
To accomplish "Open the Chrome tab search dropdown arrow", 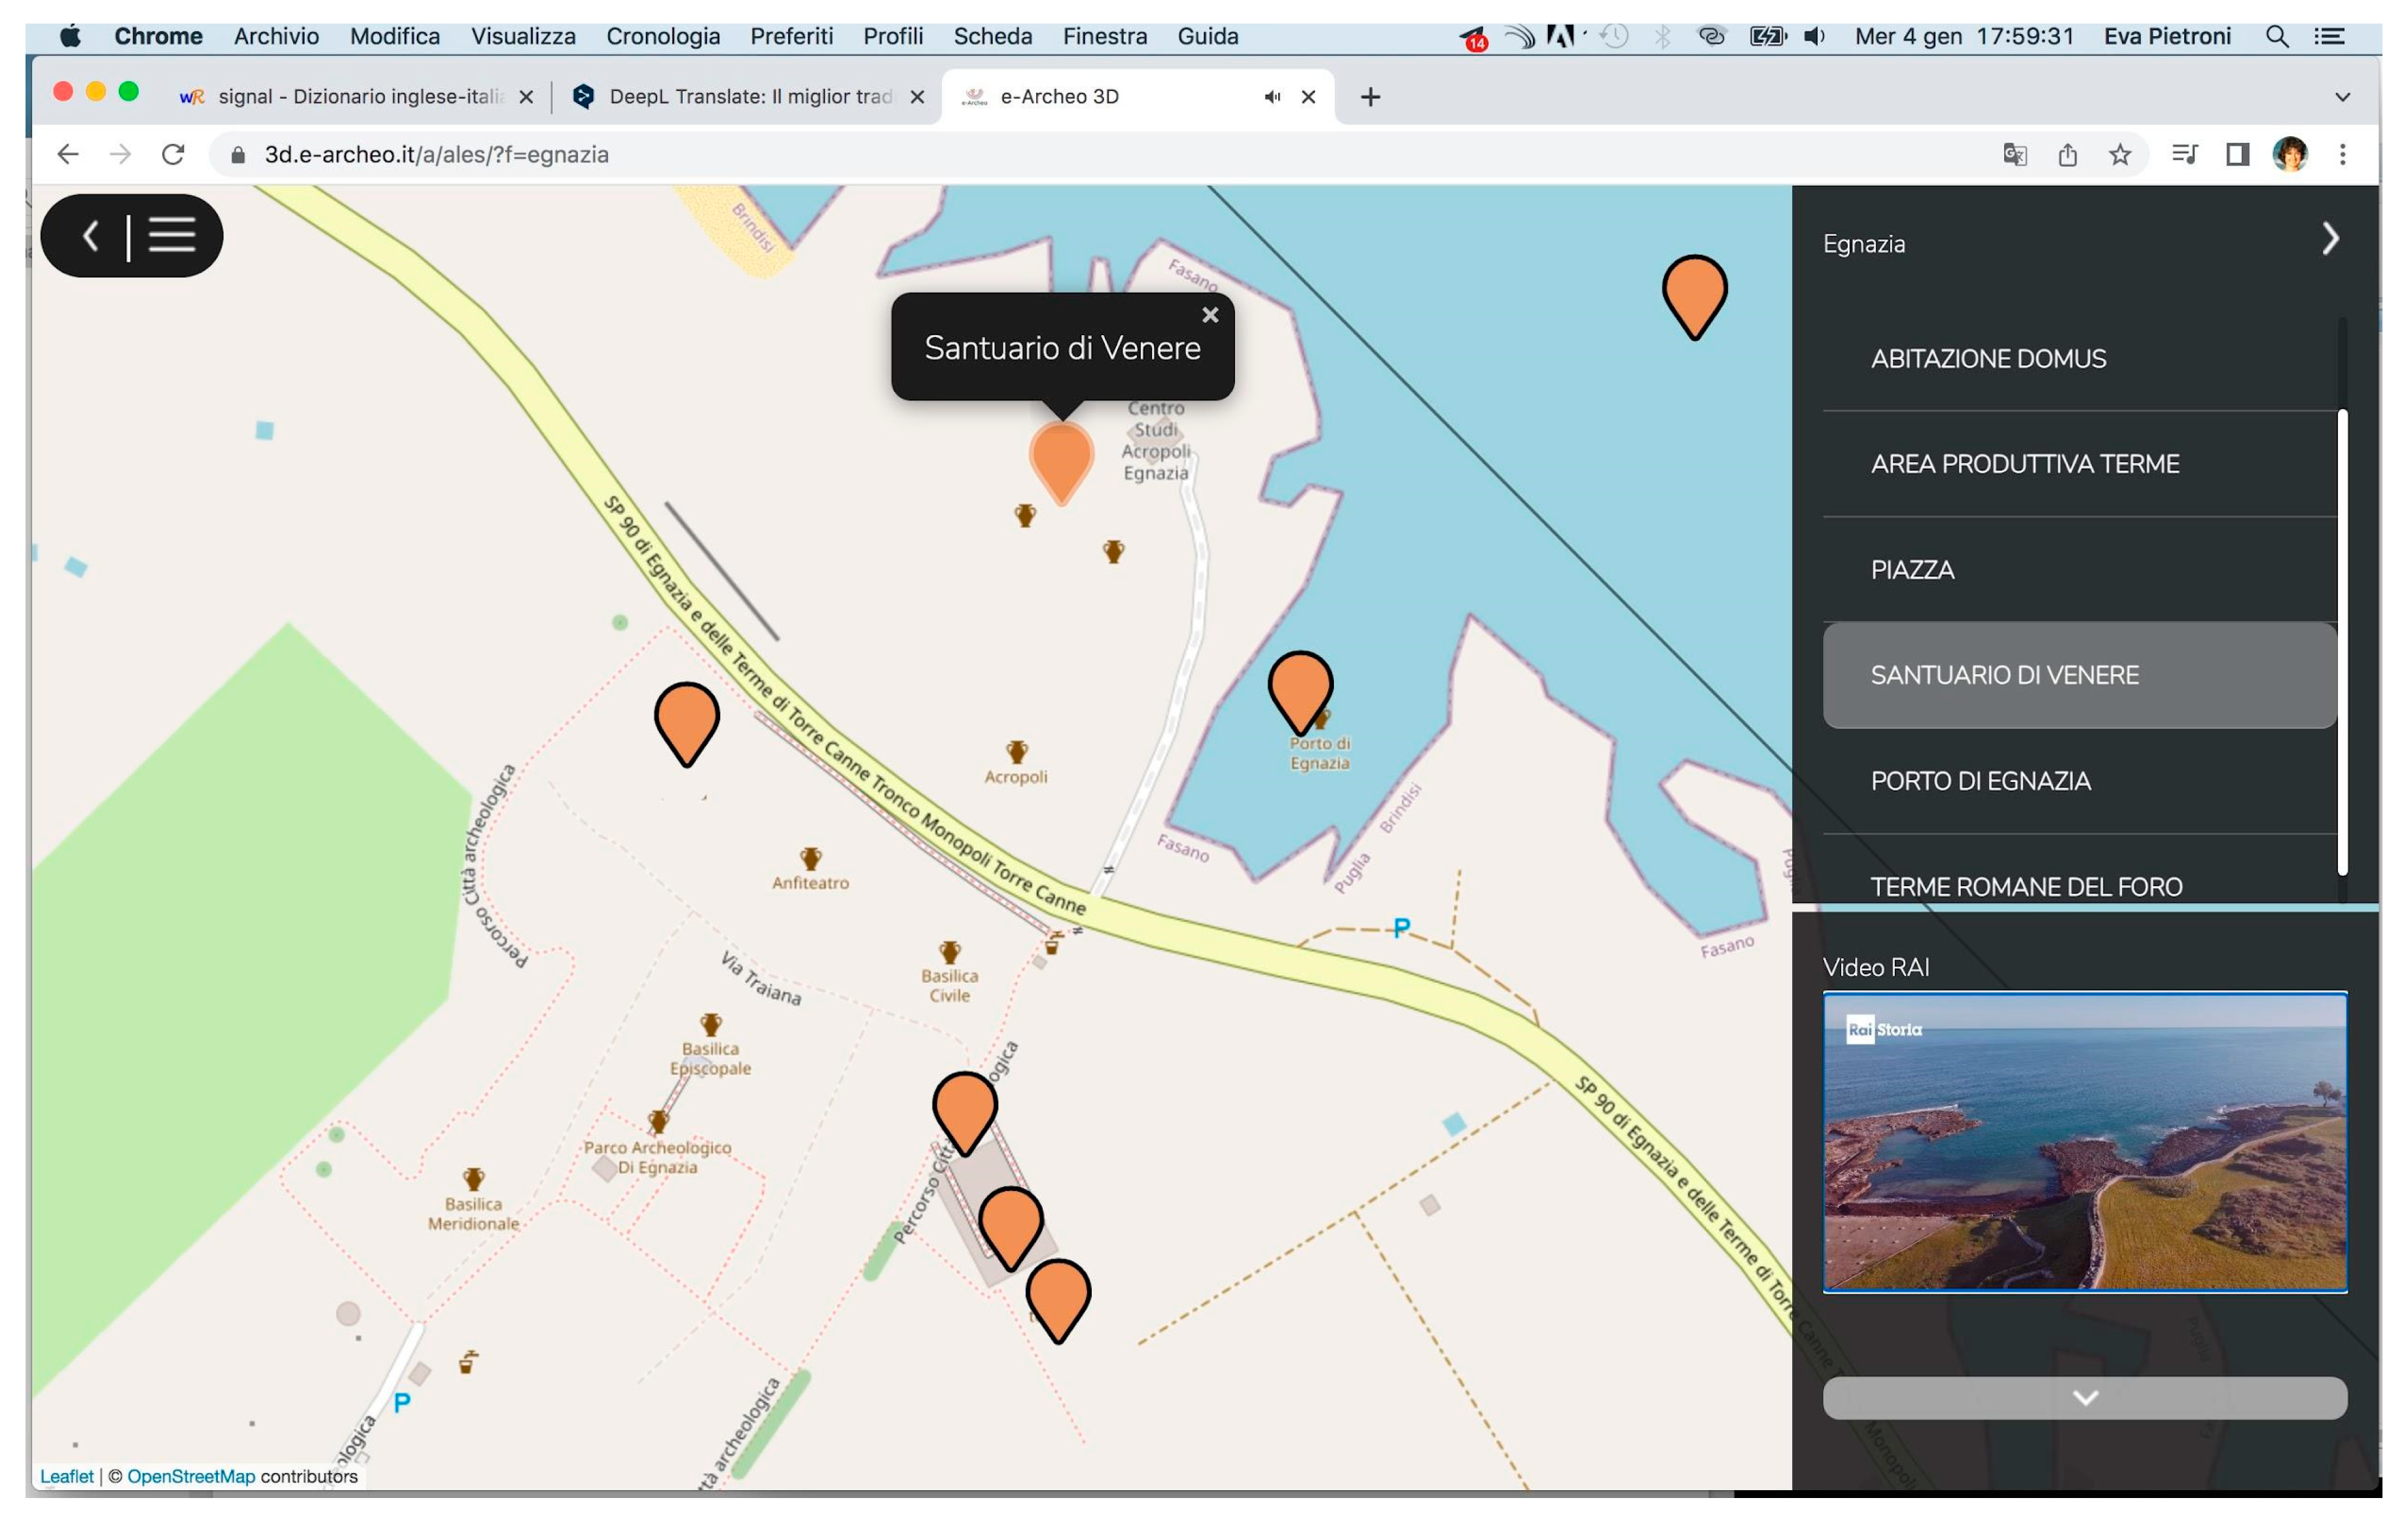I will pyautogui.click(x=2342, y=97).
